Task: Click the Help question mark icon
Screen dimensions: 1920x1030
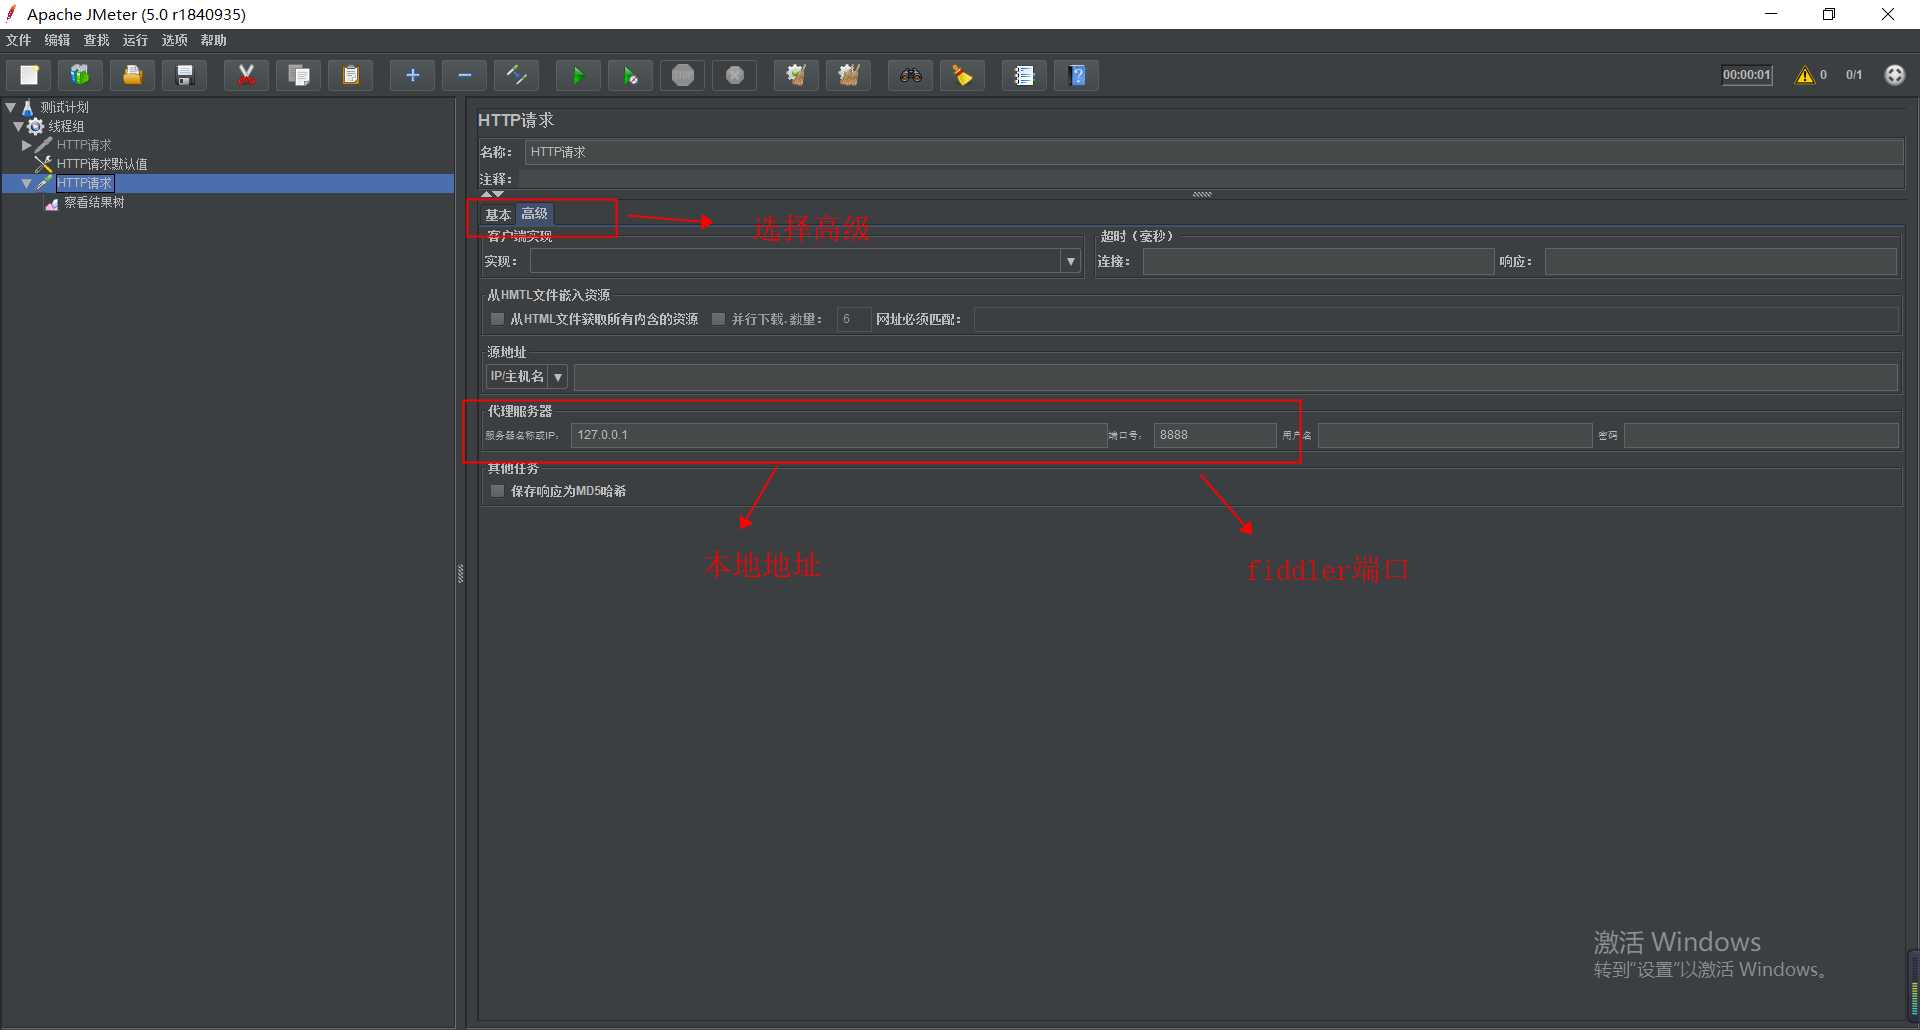Action: pyautogui.click(x=1077, y=75)
